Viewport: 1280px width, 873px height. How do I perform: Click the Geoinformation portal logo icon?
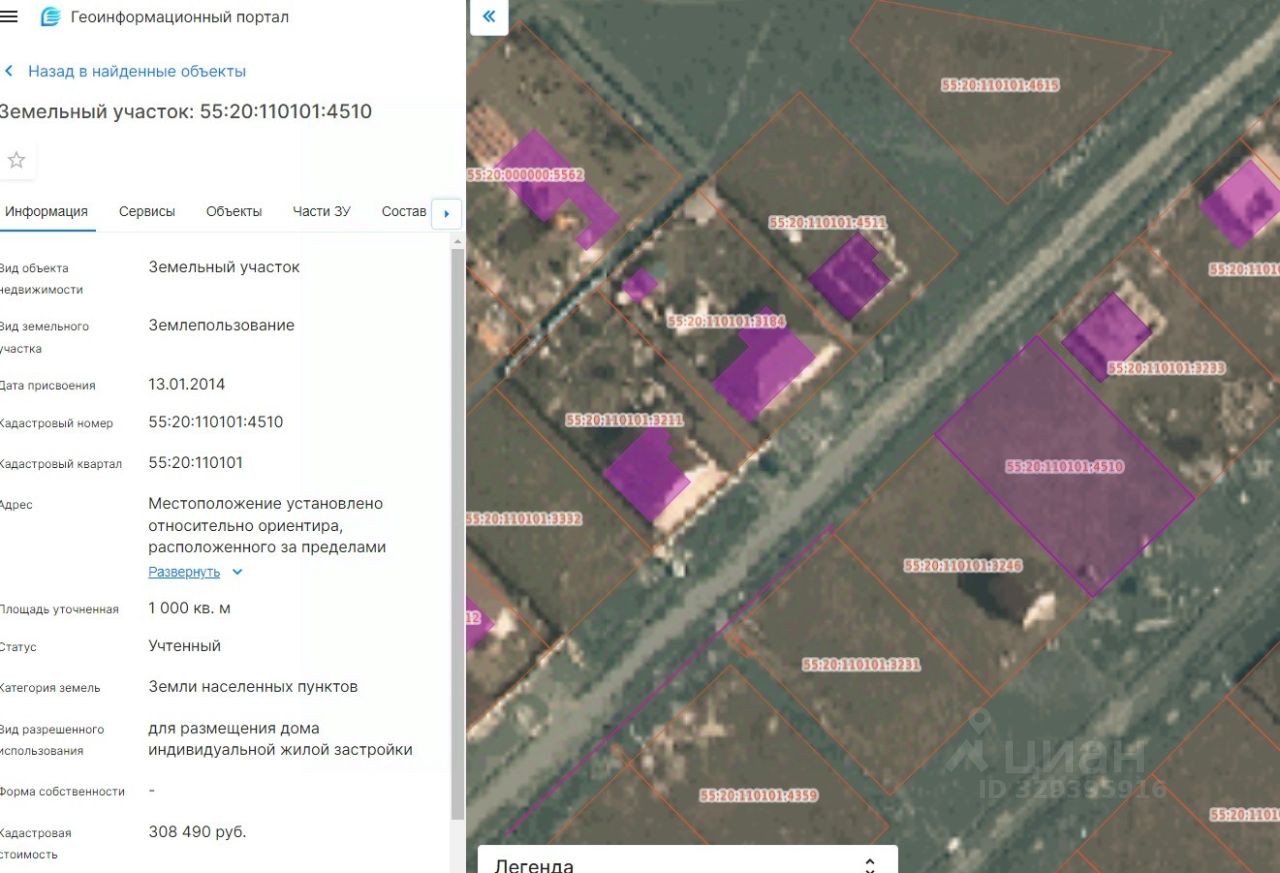tap(50, 17)
